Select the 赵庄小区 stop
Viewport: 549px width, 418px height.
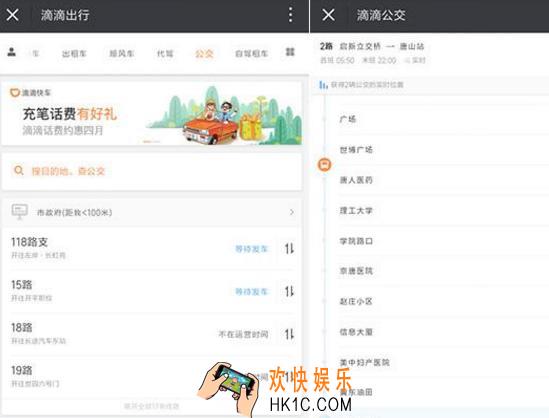[x=356, y=301]
